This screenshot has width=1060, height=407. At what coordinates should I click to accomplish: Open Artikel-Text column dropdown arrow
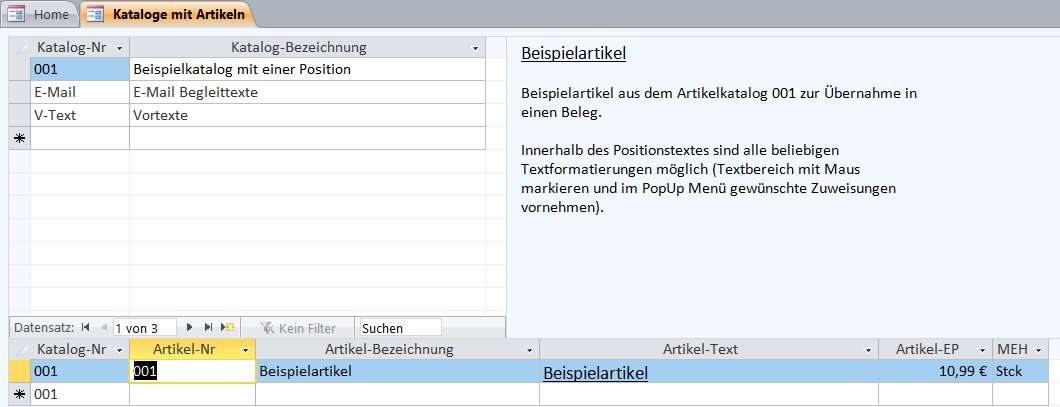coord(868,349)
